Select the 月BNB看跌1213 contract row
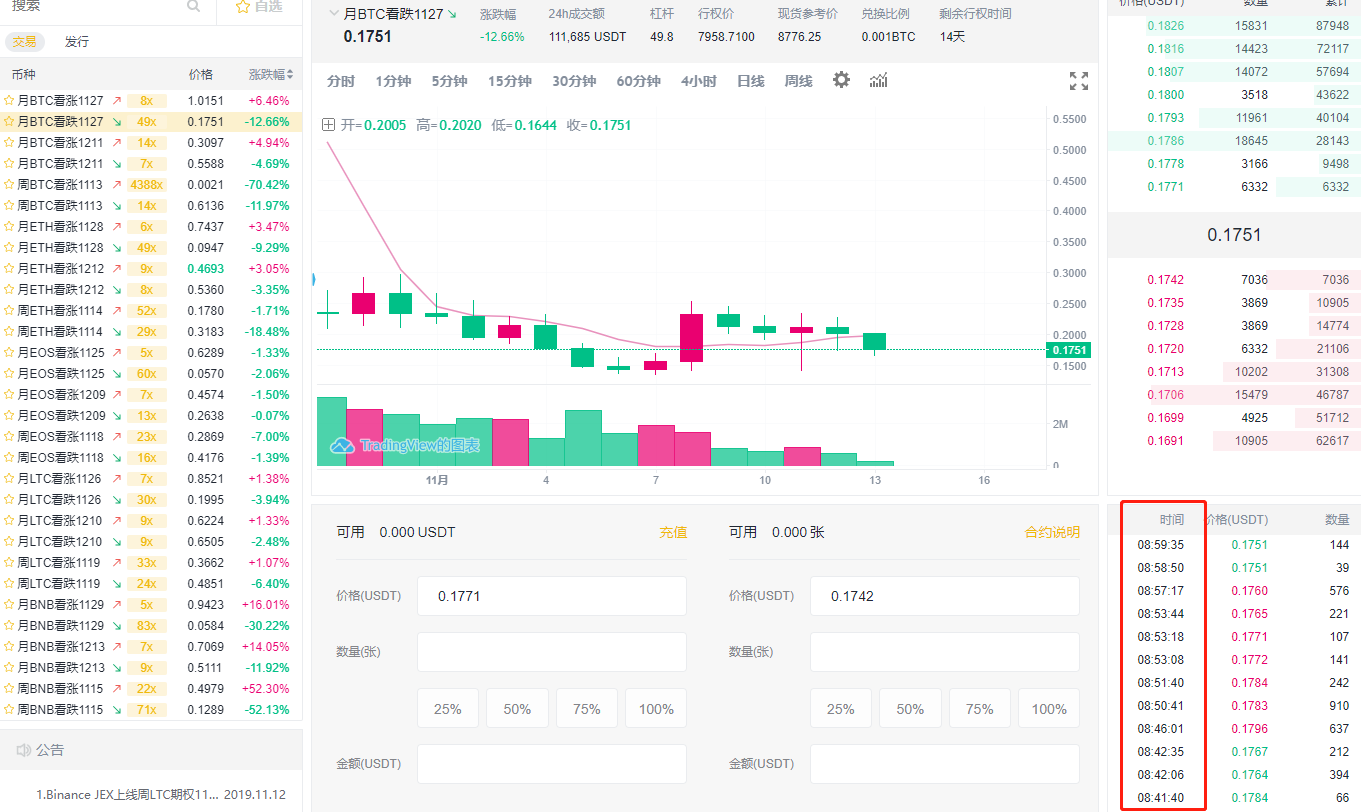 coord(151,668)
